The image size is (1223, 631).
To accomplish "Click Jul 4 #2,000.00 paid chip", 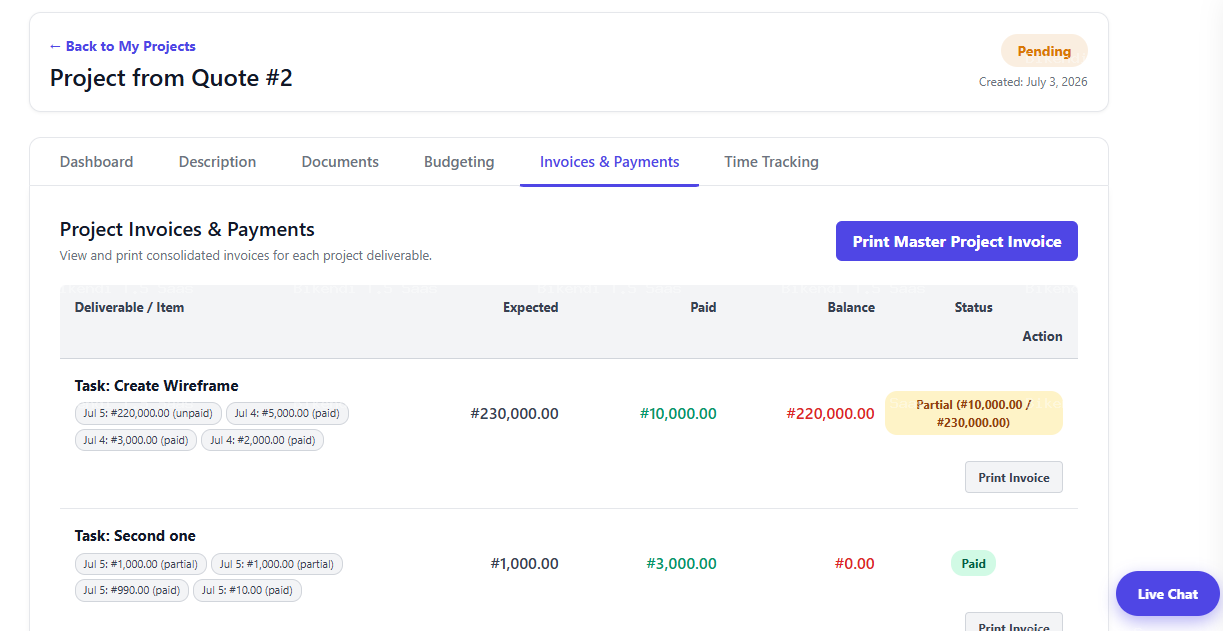I will tap(262, 440).
